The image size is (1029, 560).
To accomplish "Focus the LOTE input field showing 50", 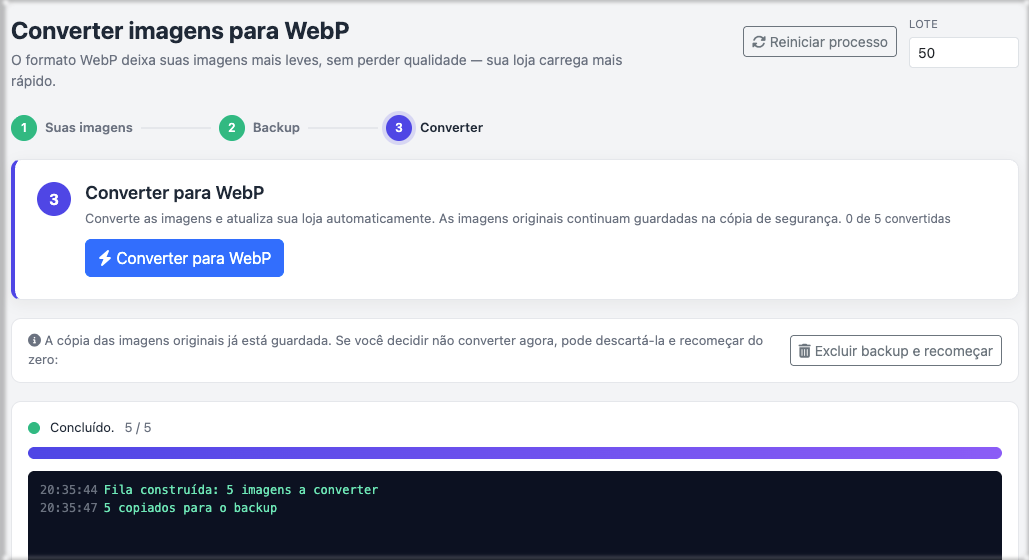I will point(963,53).
